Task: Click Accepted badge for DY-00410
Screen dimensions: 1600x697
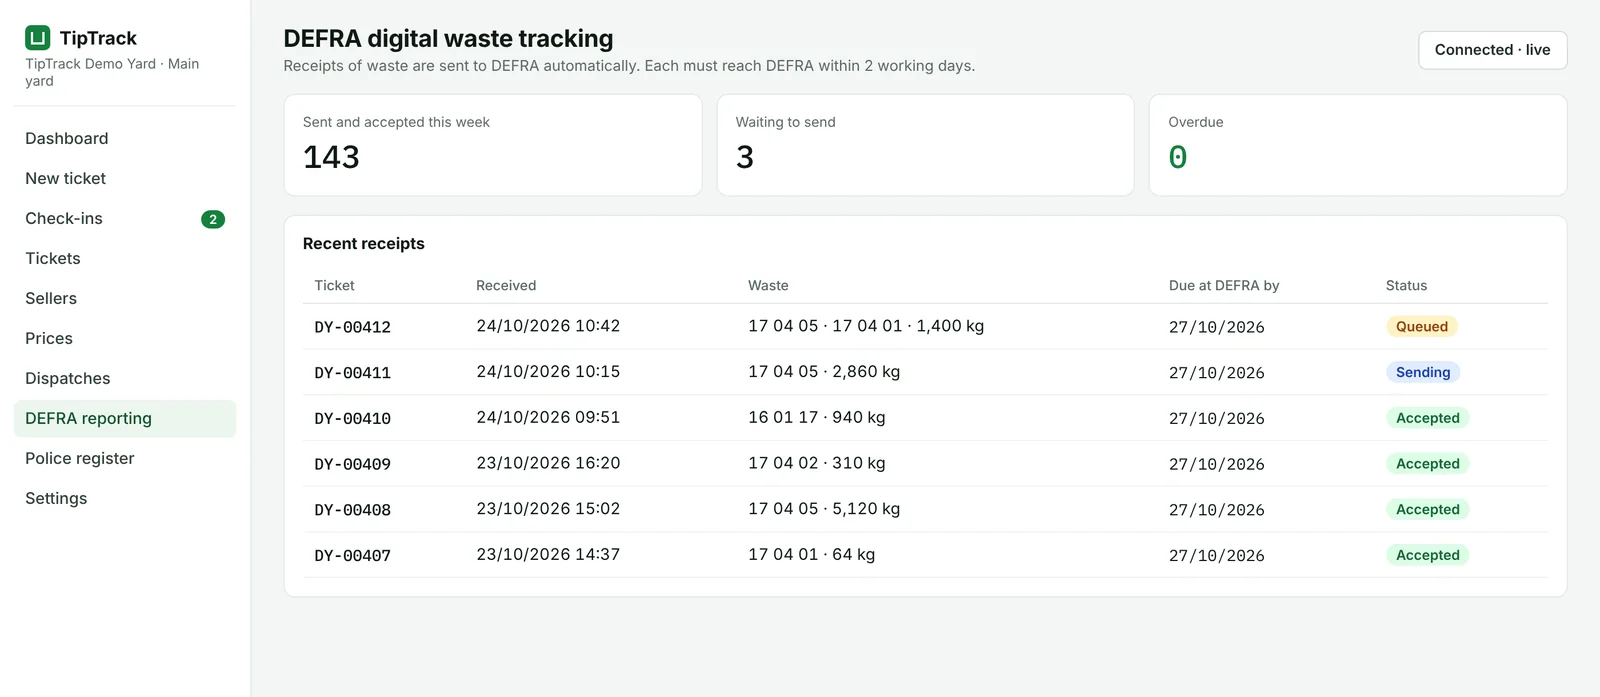Action: tap(1428, 419)
